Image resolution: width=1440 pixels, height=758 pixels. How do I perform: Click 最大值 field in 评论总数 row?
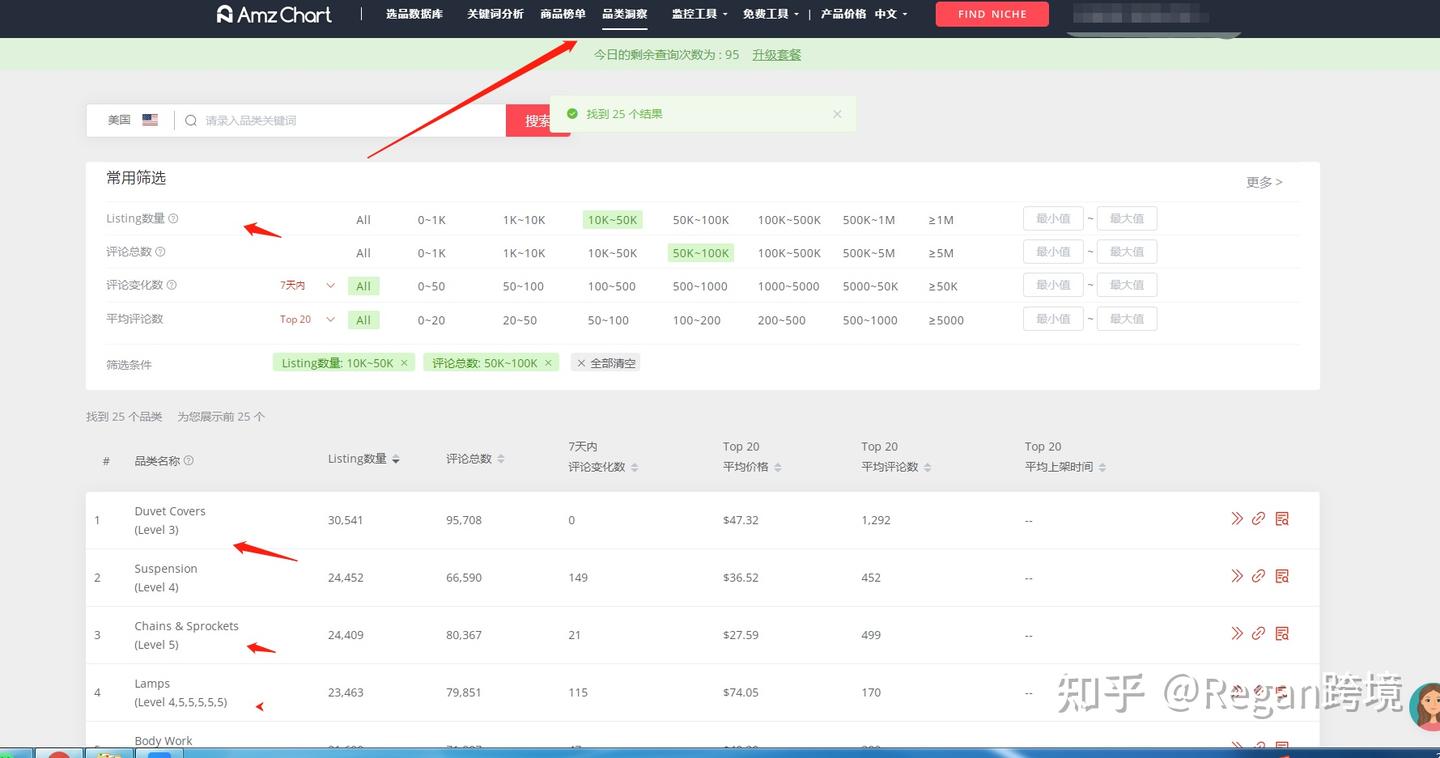click(x=1127, y=252)
